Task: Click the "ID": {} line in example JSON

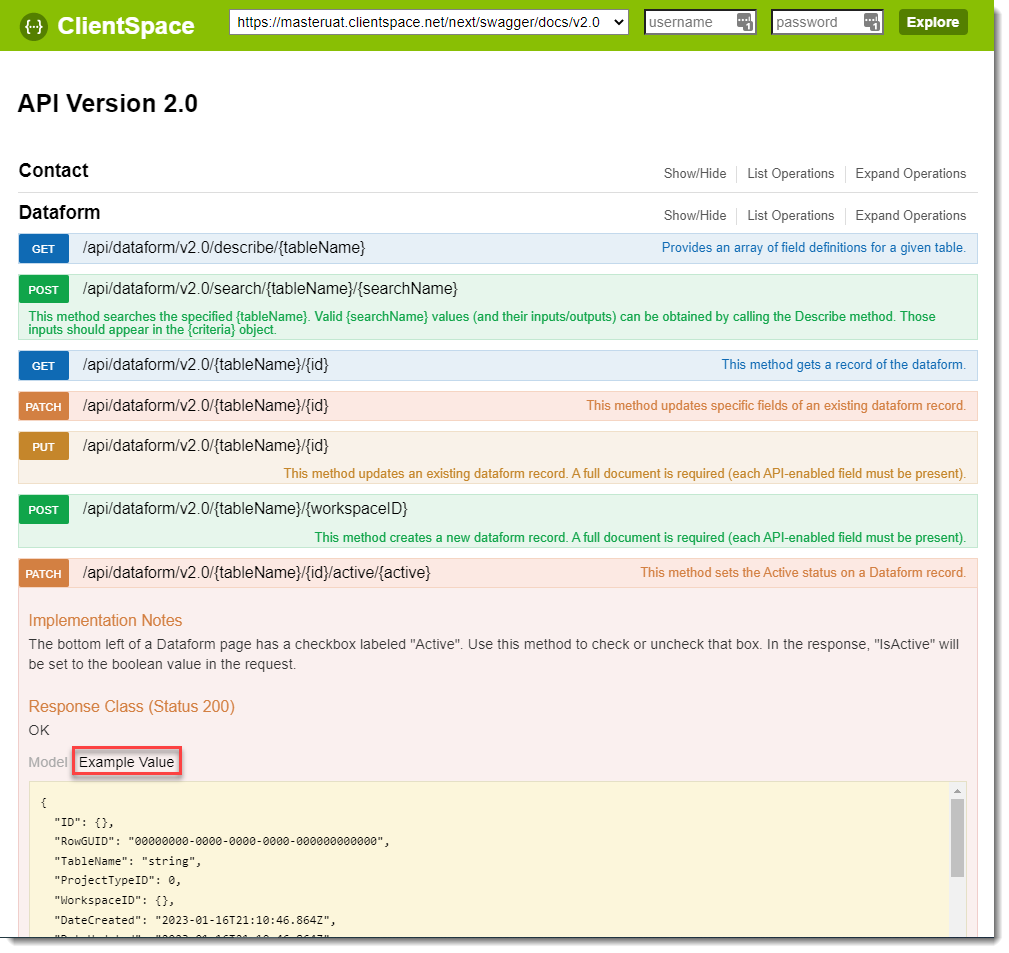Action: click(x=84, y=822)
